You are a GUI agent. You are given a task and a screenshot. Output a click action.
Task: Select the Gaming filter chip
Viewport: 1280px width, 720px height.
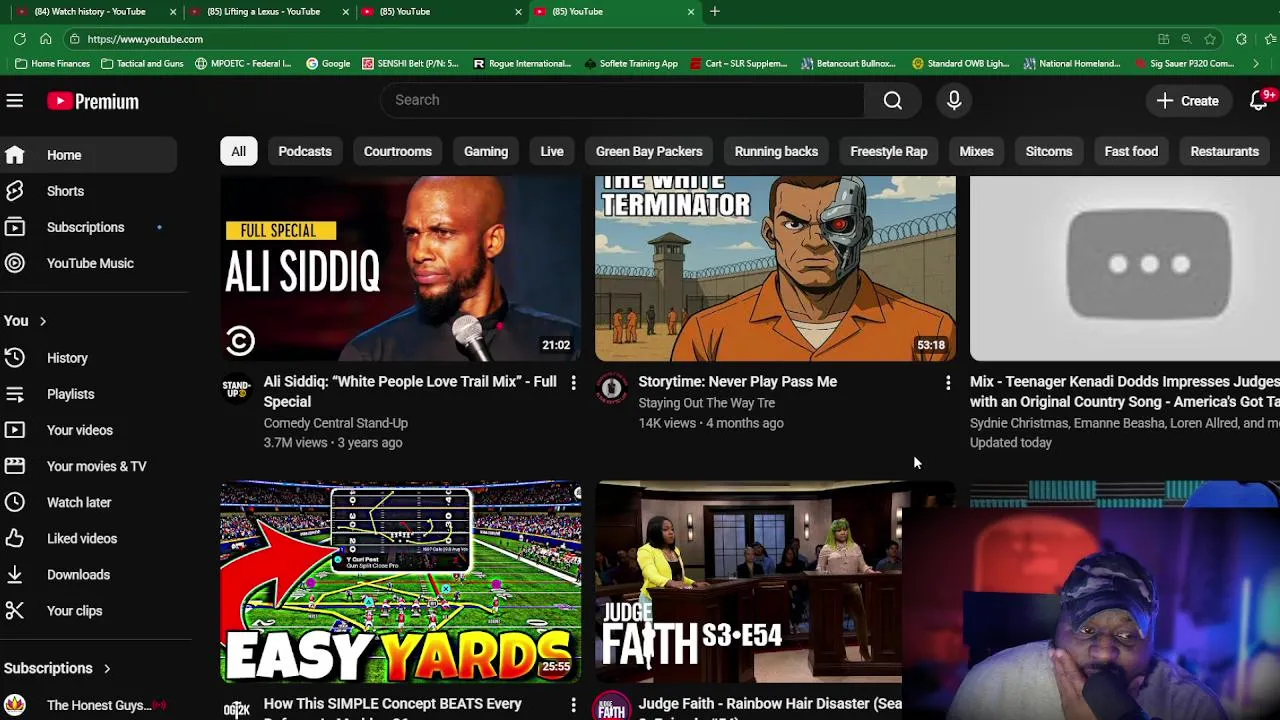pos(486,151)
